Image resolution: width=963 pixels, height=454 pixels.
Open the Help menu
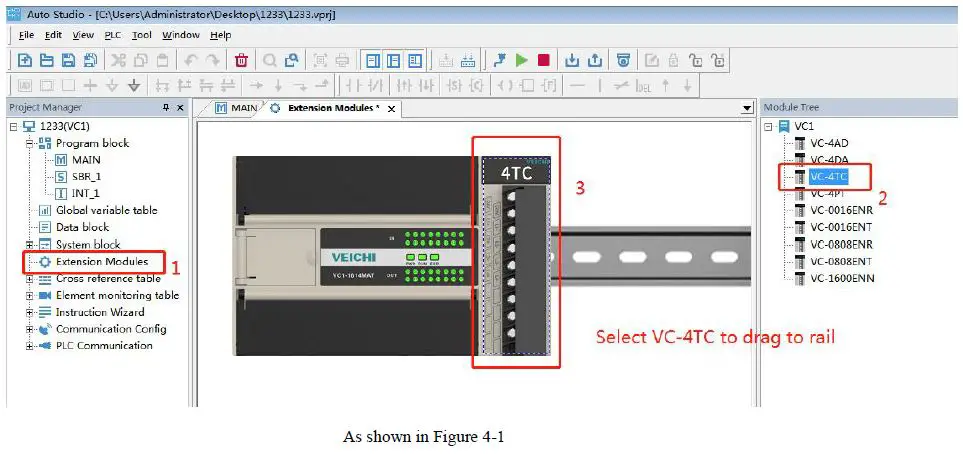[220, 35]
